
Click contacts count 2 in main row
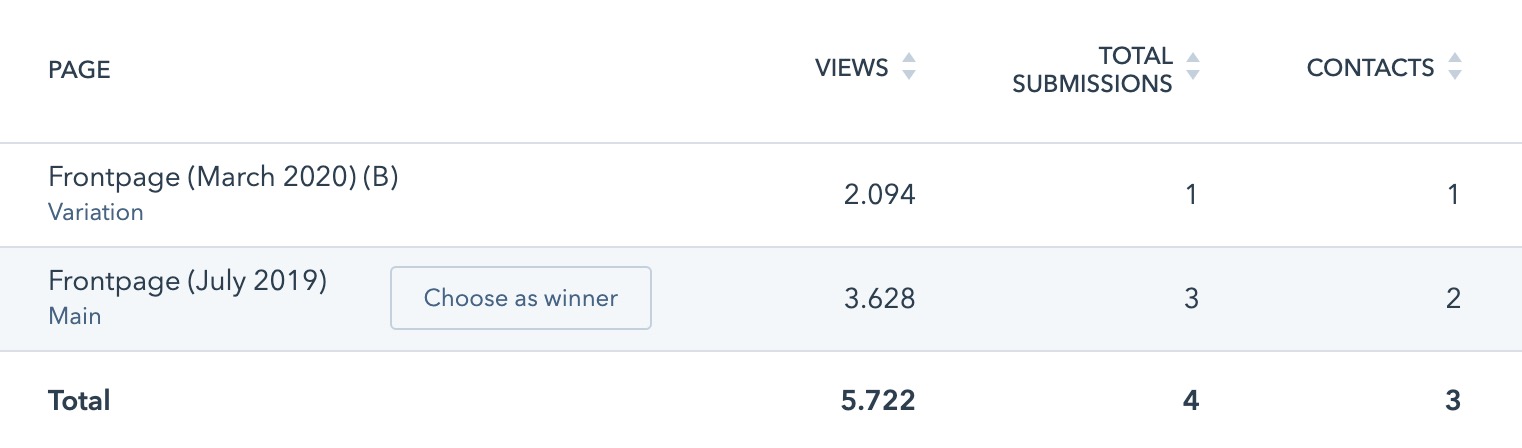1453,298
